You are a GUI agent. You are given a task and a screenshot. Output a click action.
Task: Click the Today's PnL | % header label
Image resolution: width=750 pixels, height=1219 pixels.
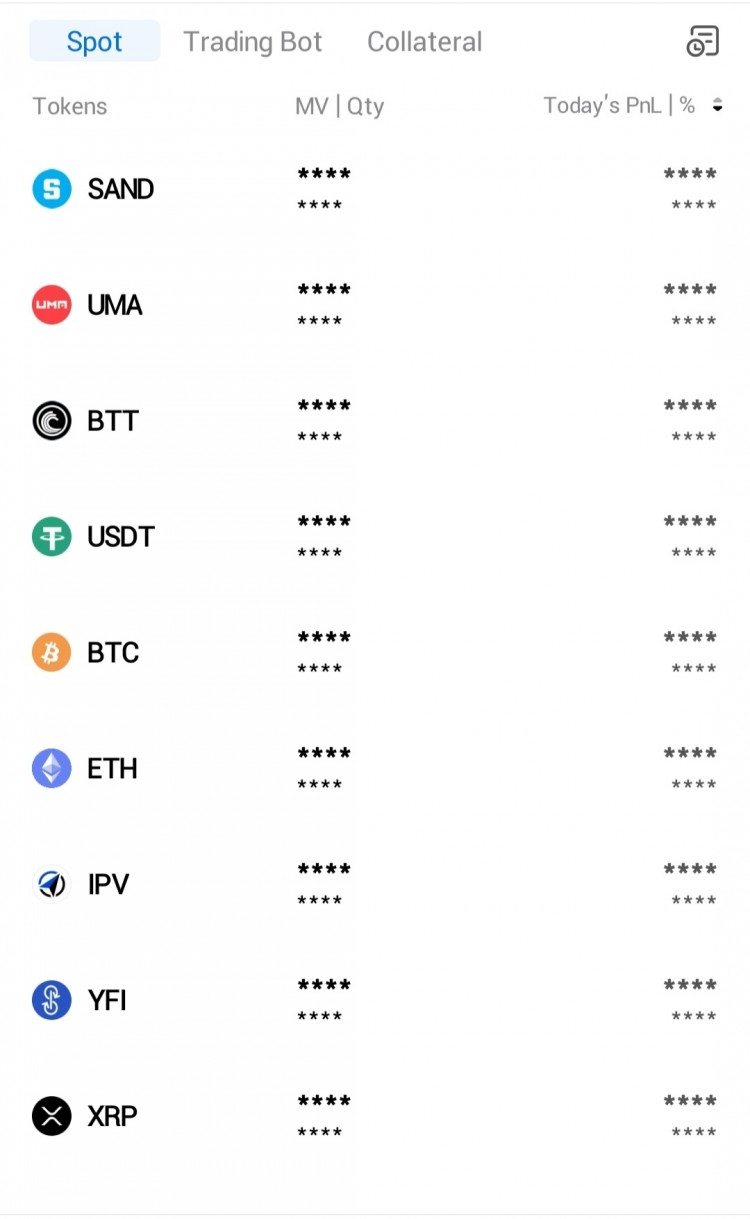point(618,106)
